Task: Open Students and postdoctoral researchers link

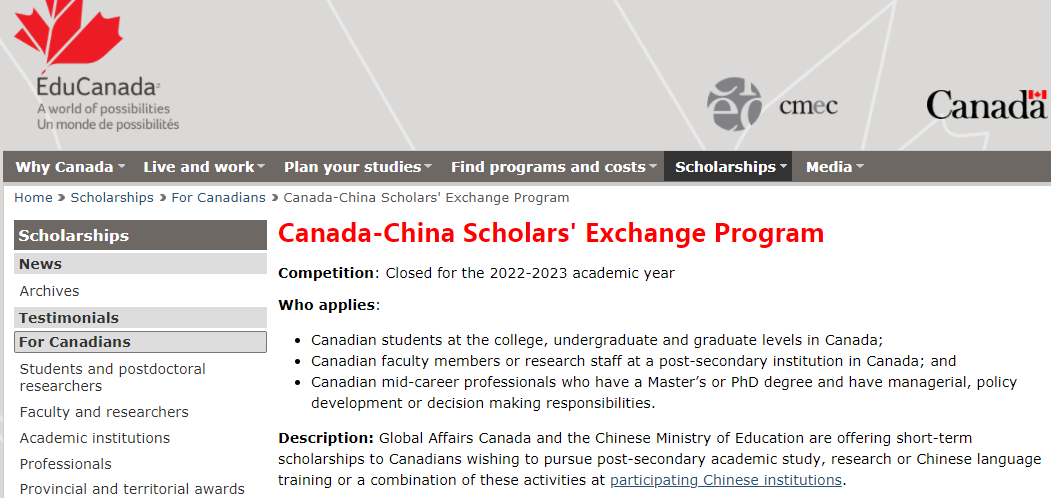Action: pos(113,377)
